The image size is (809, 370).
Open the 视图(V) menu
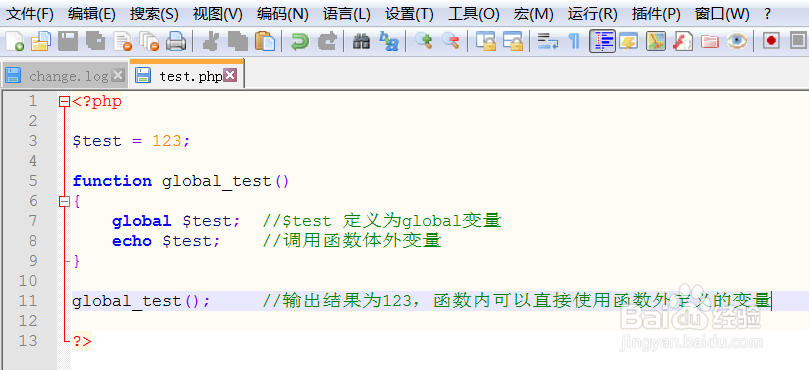click(x=217, y=14)
